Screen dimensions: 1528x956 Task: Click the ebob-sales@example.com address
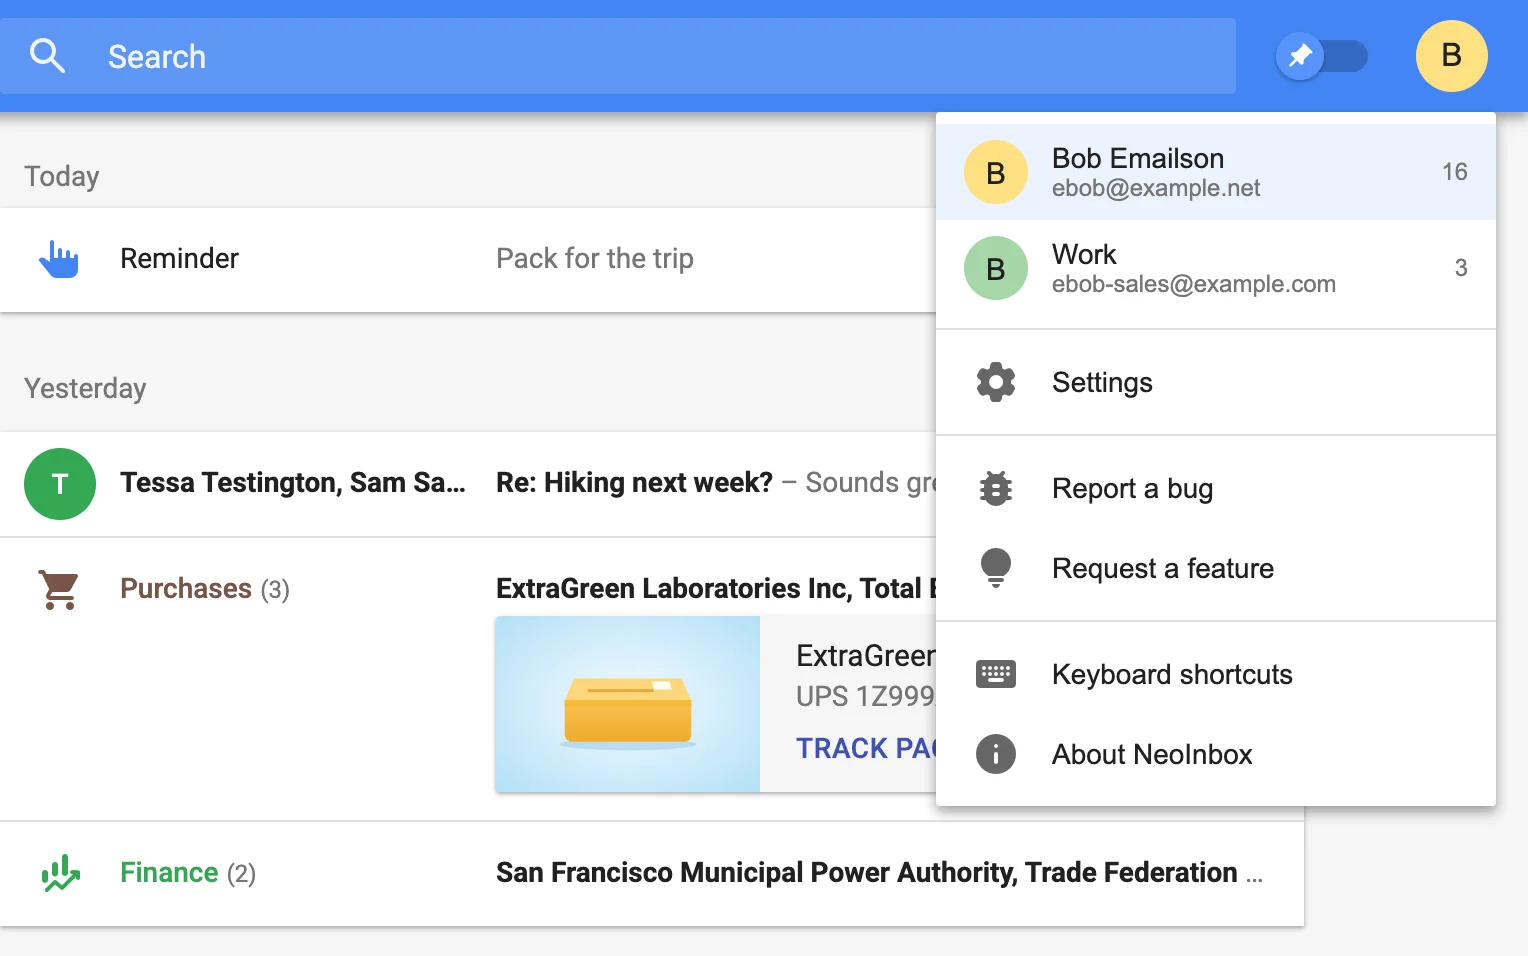click(1194, 284)
